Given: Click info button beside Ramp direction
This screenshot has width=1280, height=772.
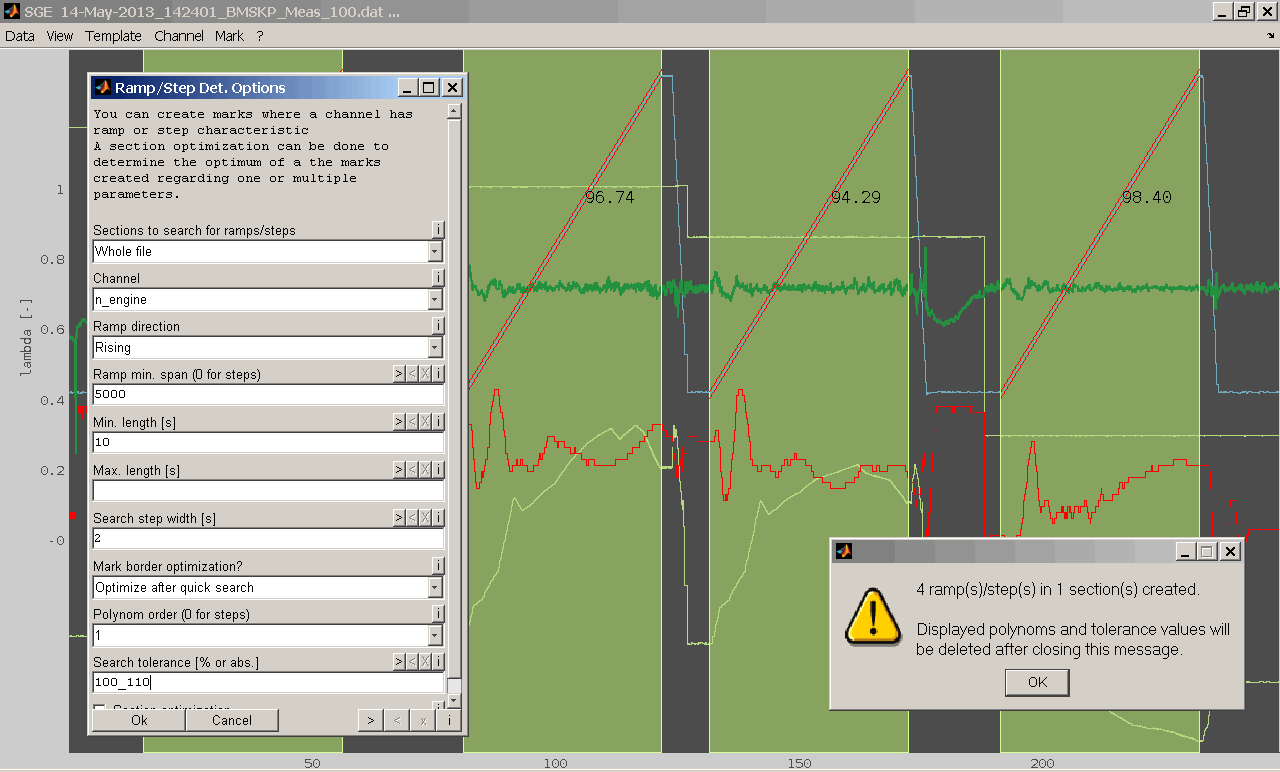Looking at the screenshot, I should 438,326.
